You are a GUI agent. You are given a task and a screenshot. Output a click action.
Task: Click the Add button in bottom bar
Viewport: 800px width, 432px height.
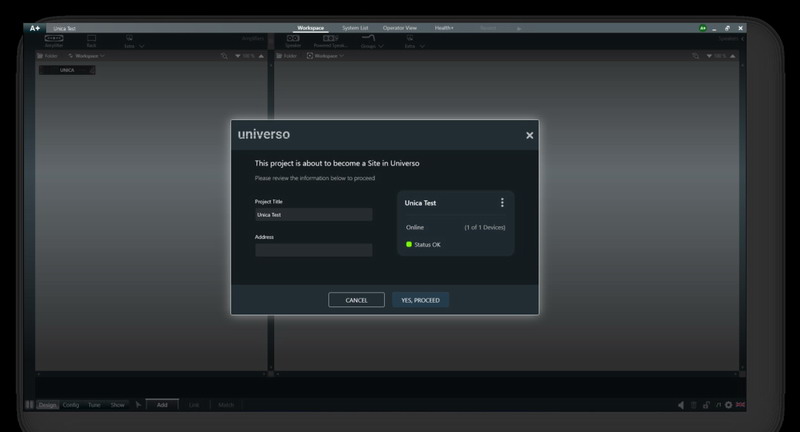[162, 405]
